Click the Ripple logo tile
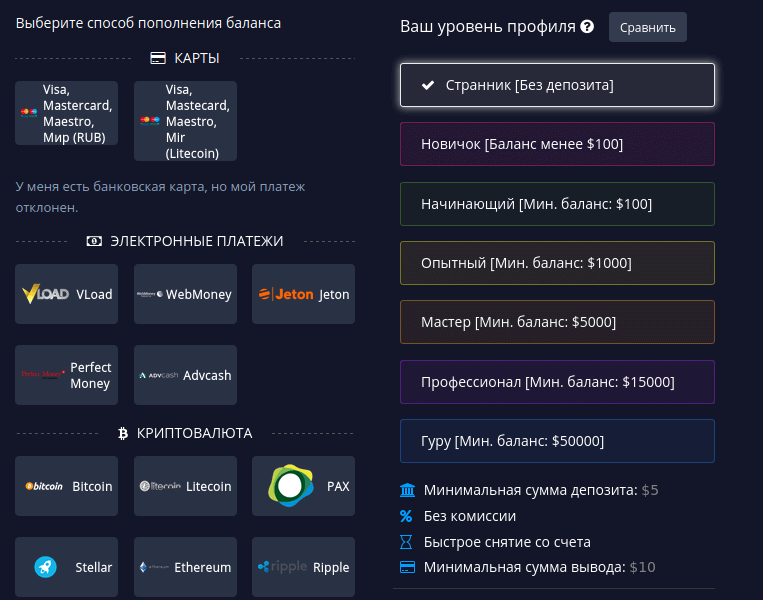 (284, 567)
